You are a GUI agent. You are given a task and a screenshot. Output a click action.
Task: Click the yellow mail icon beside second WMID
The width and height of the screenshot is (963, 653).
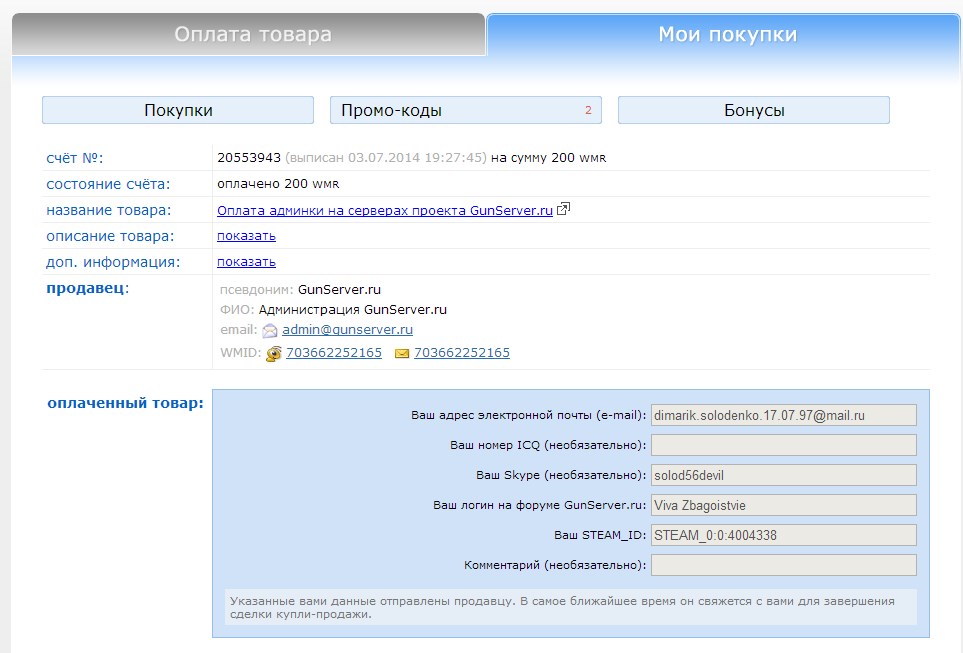(402, 354)
